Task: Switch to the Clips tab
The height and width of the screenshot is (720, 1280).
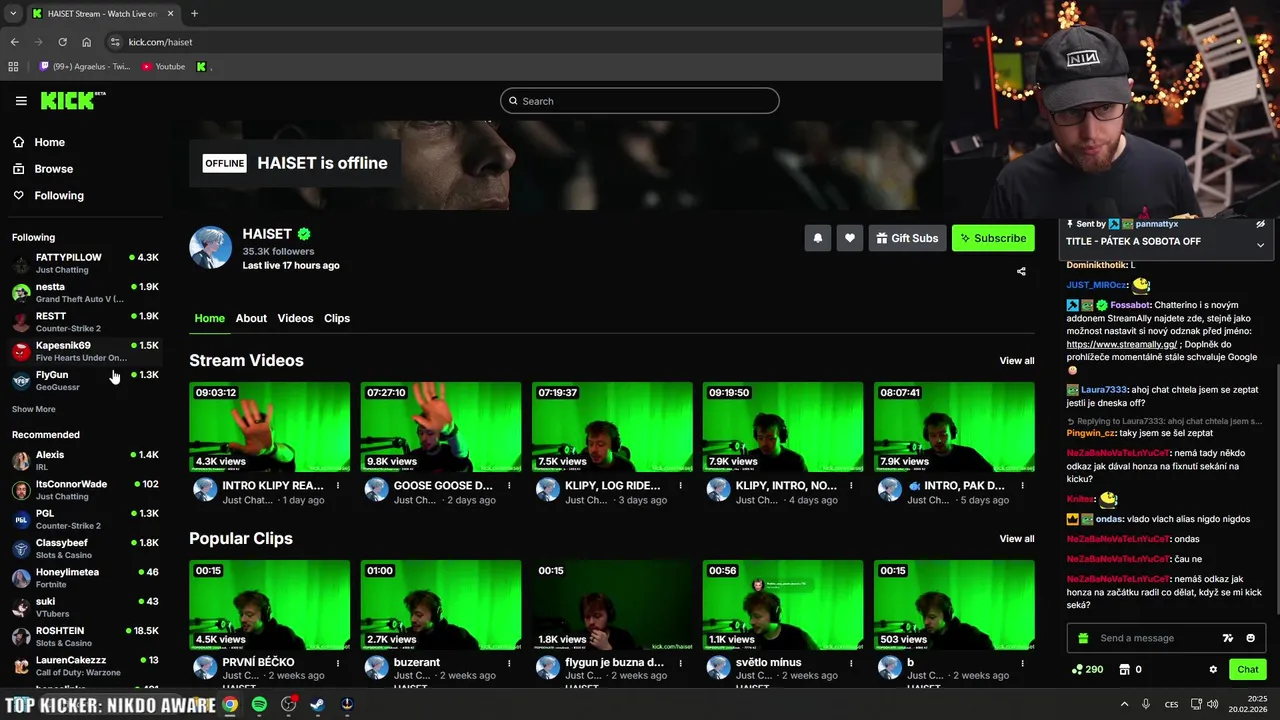Action: tap(337, 318)
